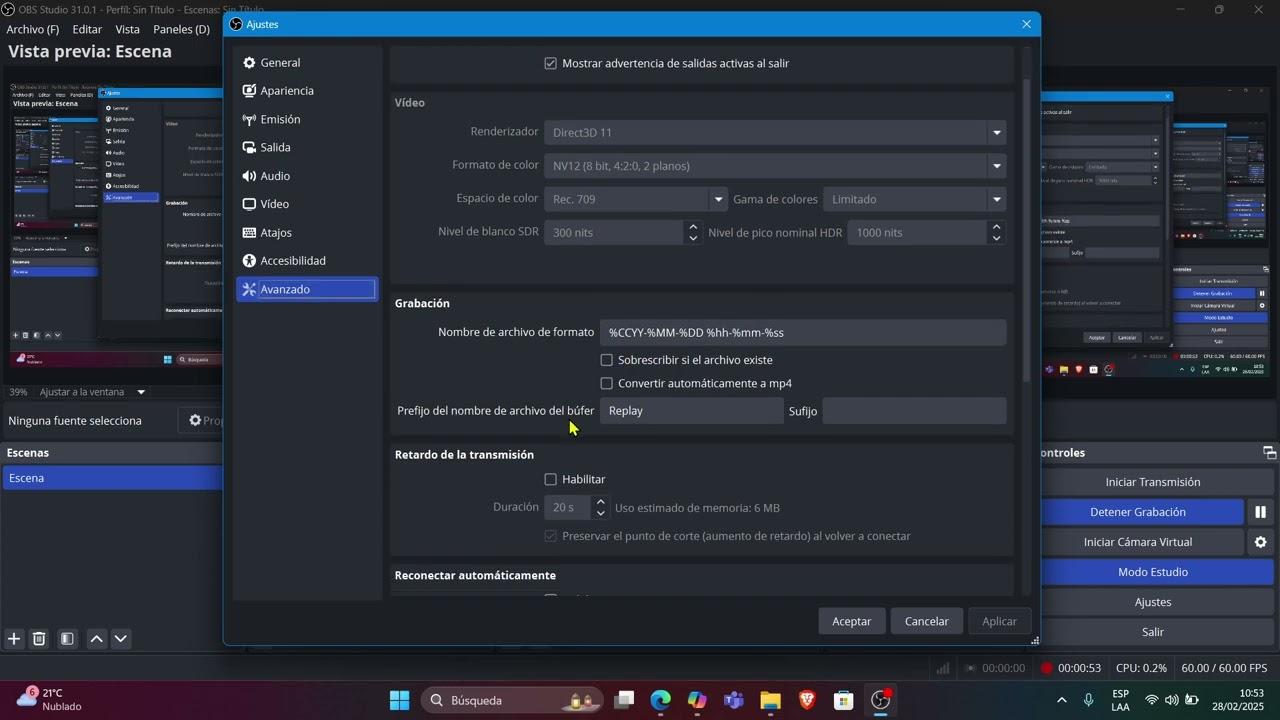
Task: Enable the stream delay Habilitar checkbox
Action: tap(550, 480)
